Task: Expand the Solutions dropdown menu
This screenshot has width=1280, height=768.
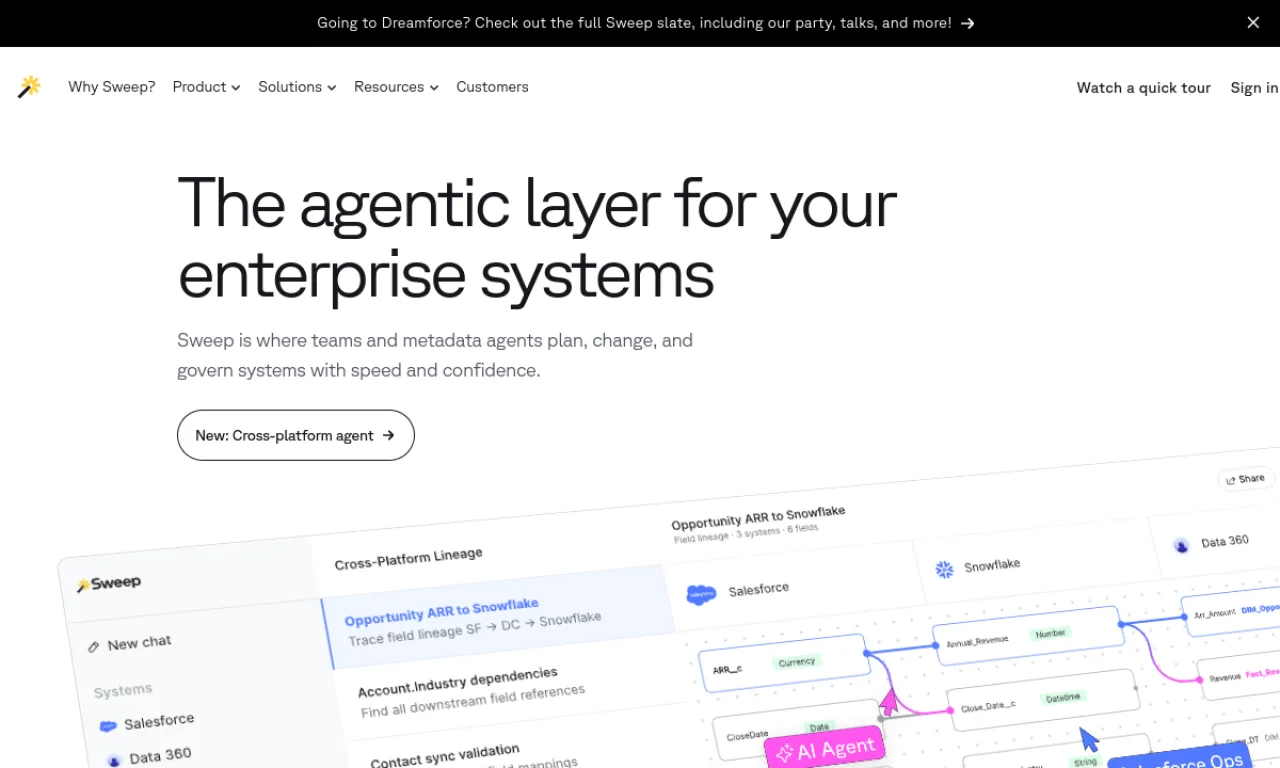Action: (x=297, y=87)
